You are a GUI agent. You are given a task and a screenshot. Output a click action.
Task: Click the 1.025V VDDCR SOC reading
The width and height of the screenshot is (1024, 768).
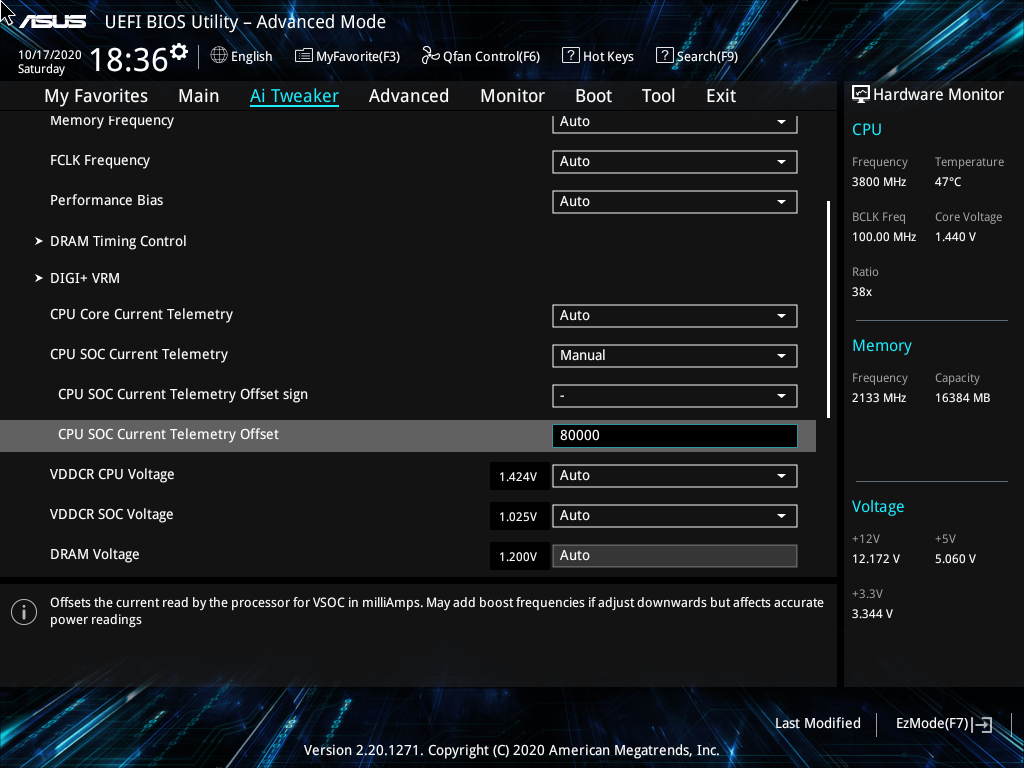click(519, 517)
